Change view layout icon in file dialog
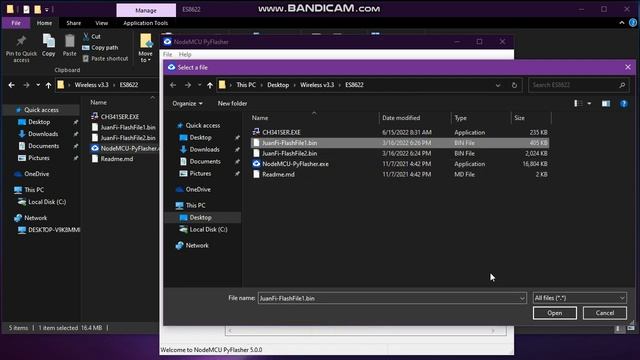640x360 pixels. 578,104
